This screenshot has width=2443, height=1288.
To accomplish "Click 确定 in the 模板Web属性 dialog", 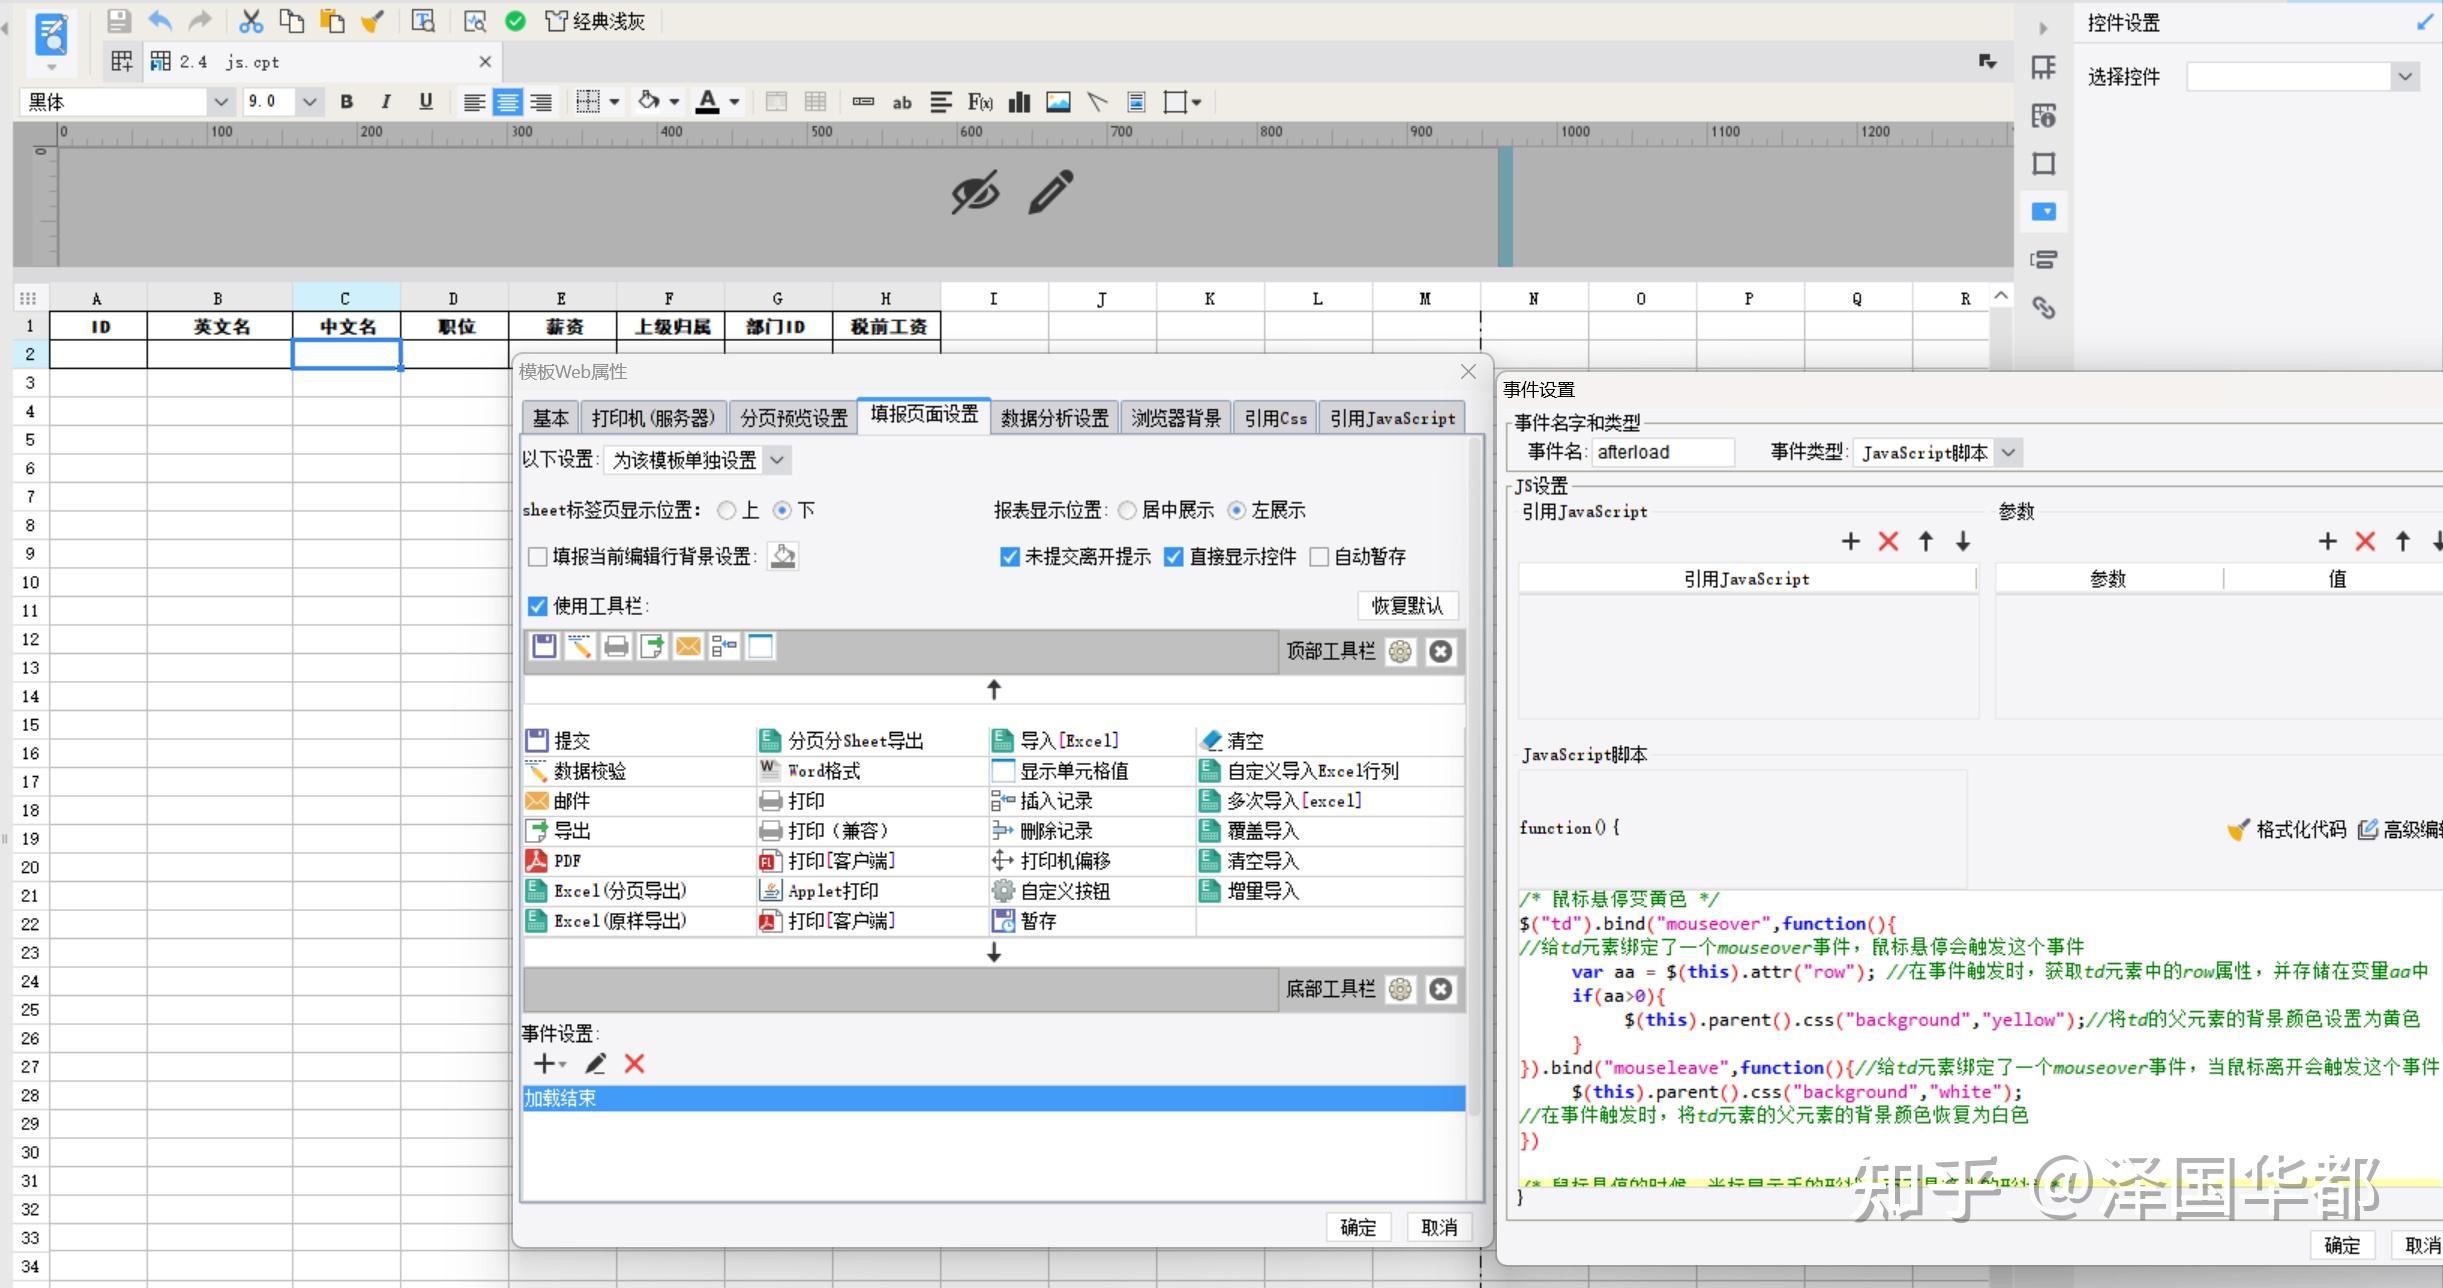I will click(1358, 1227).
